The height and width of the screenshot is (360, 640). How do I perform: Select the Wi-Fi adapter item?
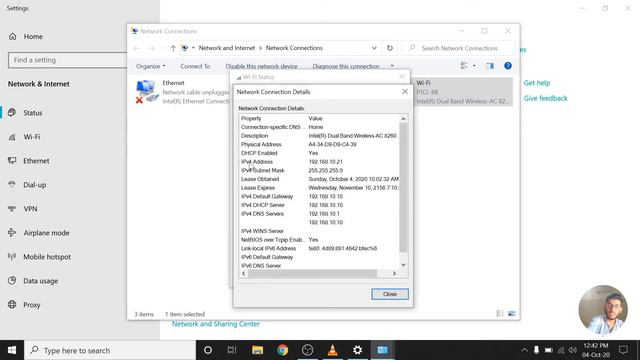[463, 92]
